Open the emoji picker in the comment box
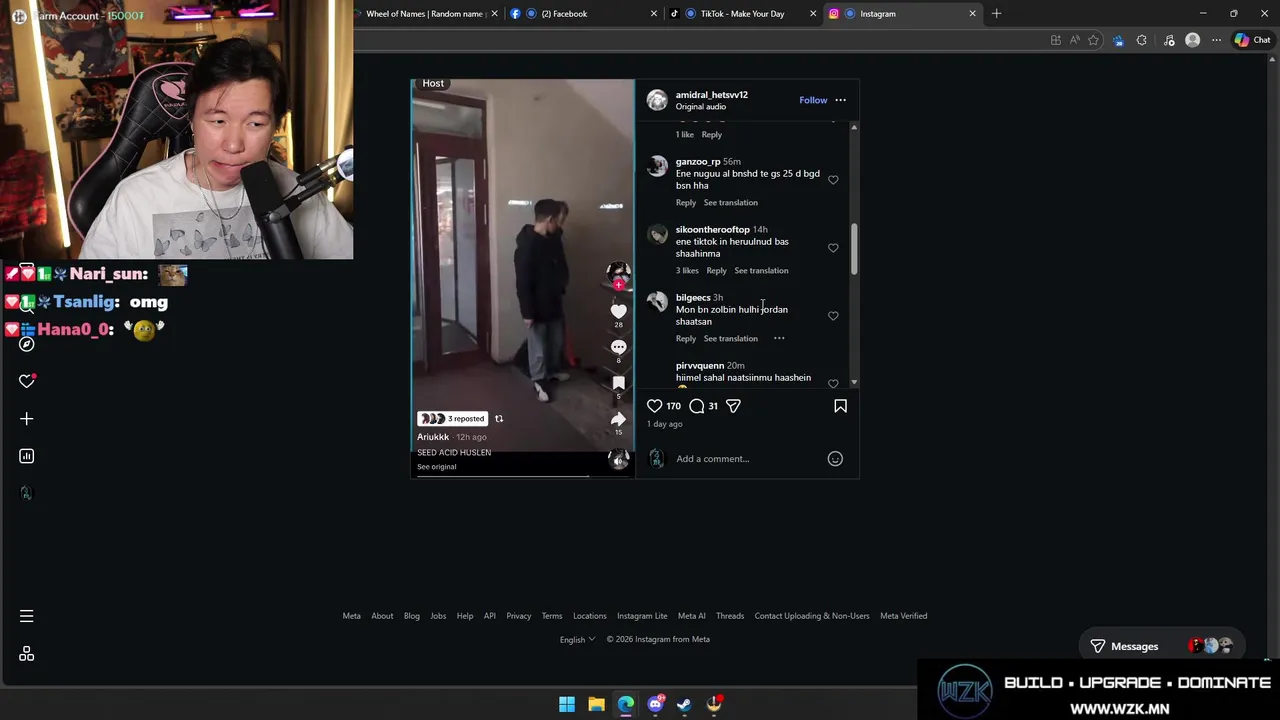Image resolution: width=1280 pixels, height=720 pixels. tap(835, 459)
